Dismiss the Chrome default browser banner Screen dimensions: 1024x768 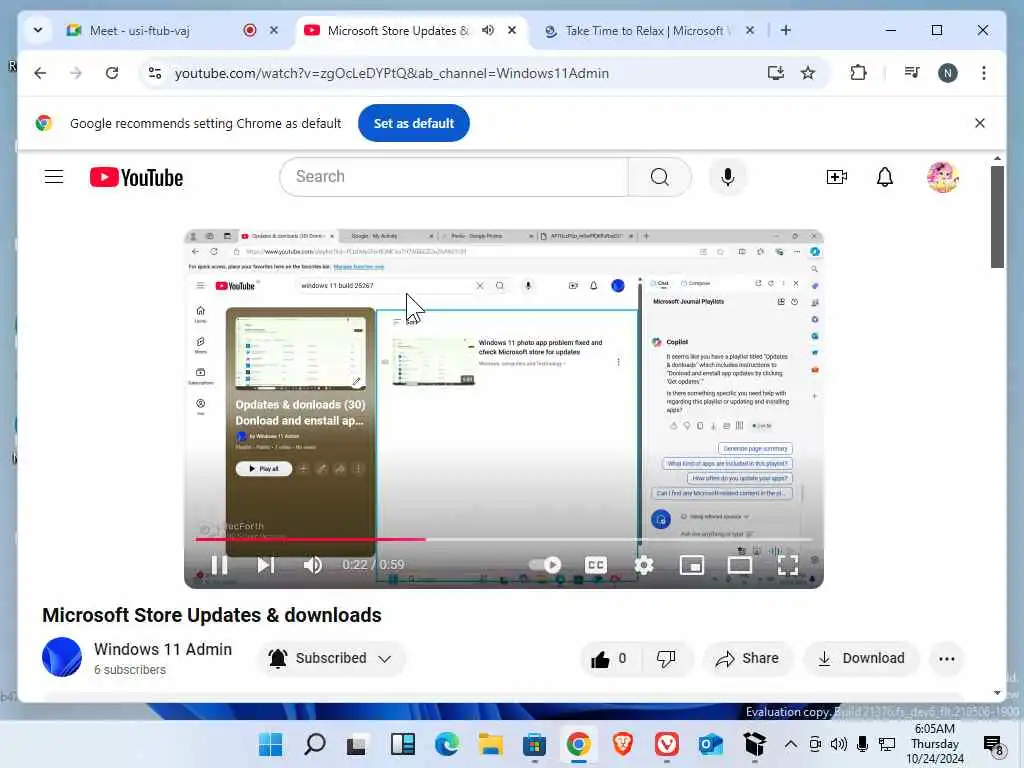click(979, 123)
